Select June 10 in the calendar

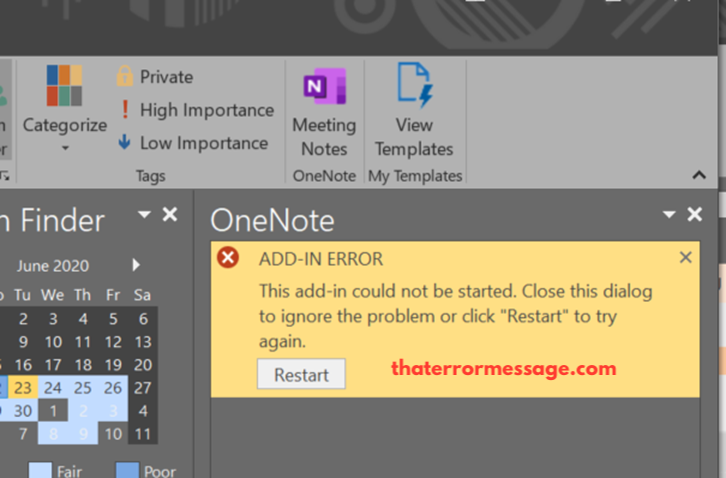(x=53, y=342)
